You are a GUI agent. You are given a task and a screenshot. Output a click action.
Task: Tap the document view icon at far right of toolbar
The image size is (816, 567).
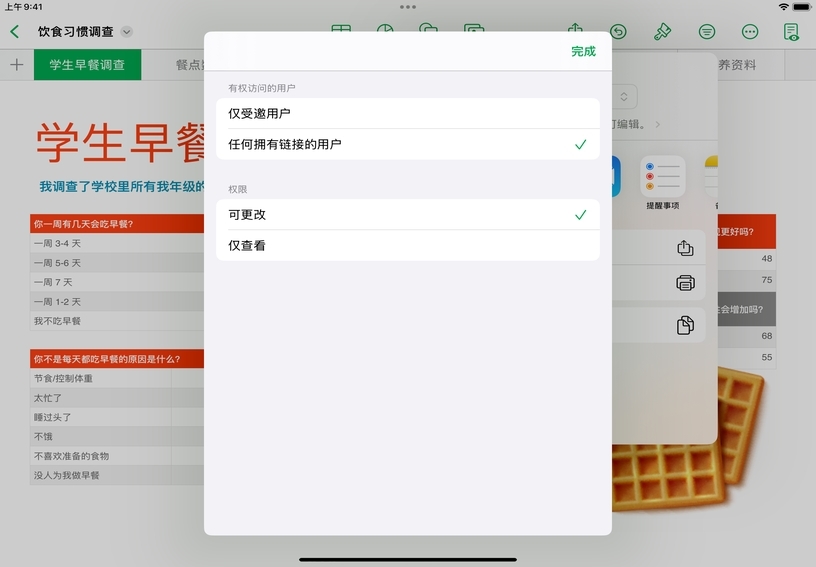tap(792, 32)
